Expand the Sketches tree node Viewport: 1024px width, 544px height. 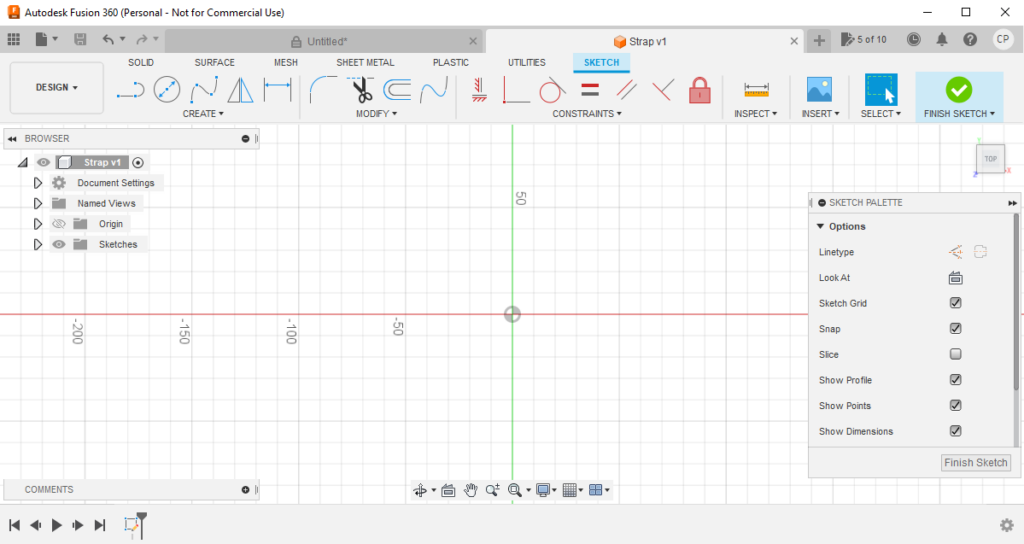pyautogui.click(x=38, y=244)
